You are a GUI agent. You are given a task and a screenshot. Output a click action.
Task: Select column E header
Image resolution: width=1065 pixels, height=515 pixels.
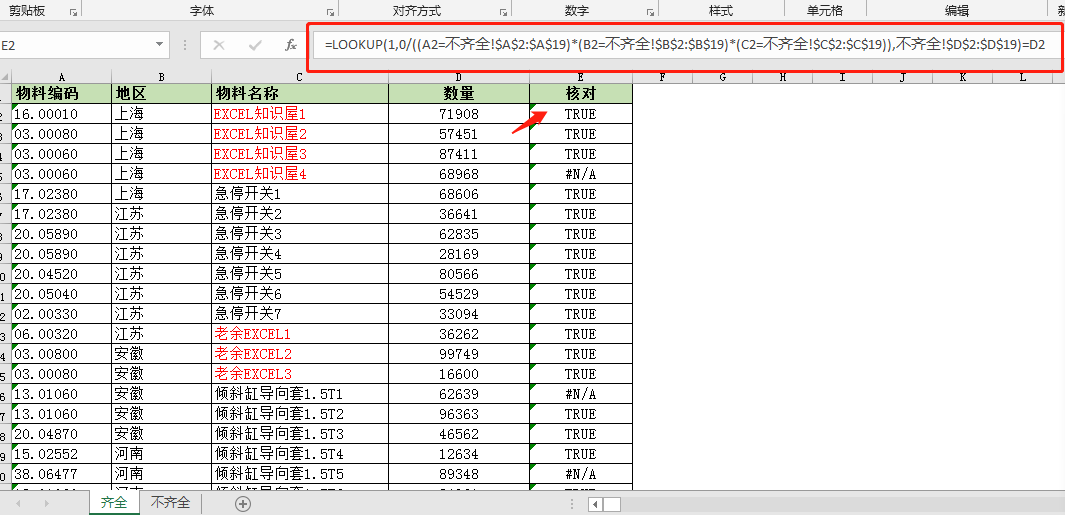(x=581, y=77)
